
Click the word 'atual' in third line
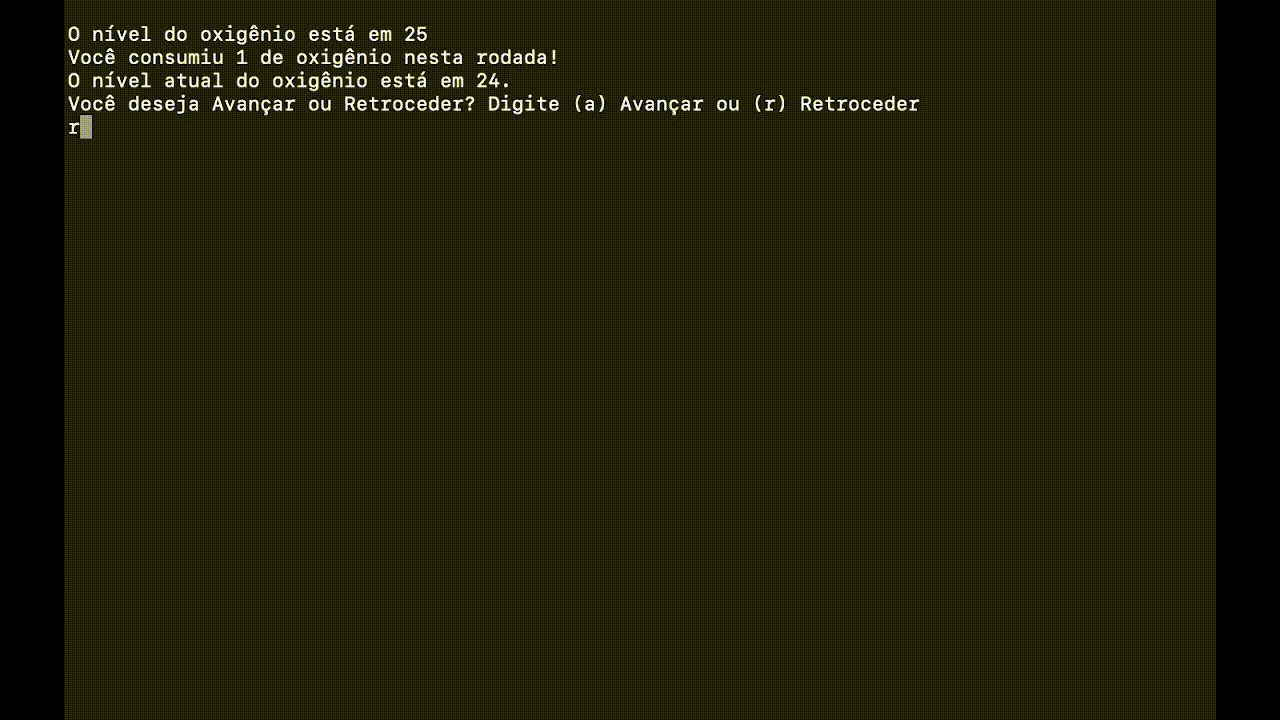(x=194, y=81)
